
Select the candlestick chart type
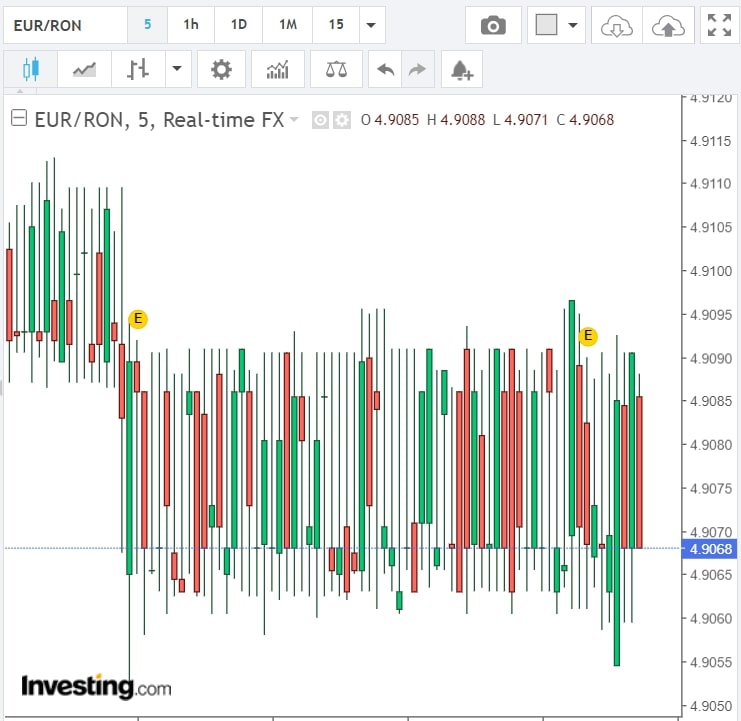pos(30,69)
